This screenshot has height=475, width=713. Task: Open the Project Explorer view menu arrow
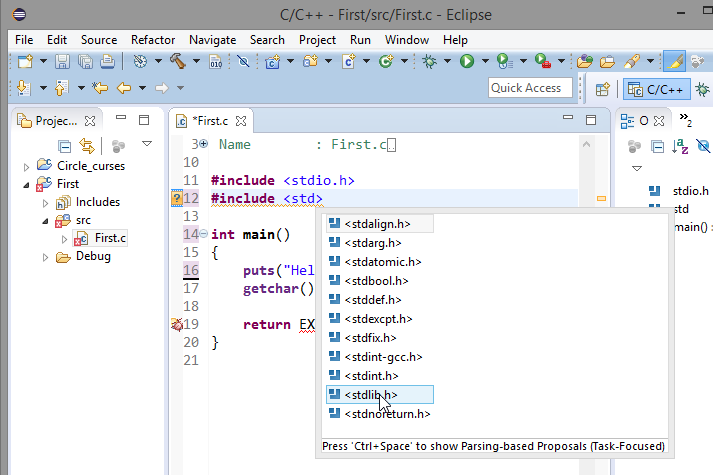tap(147, 145)
